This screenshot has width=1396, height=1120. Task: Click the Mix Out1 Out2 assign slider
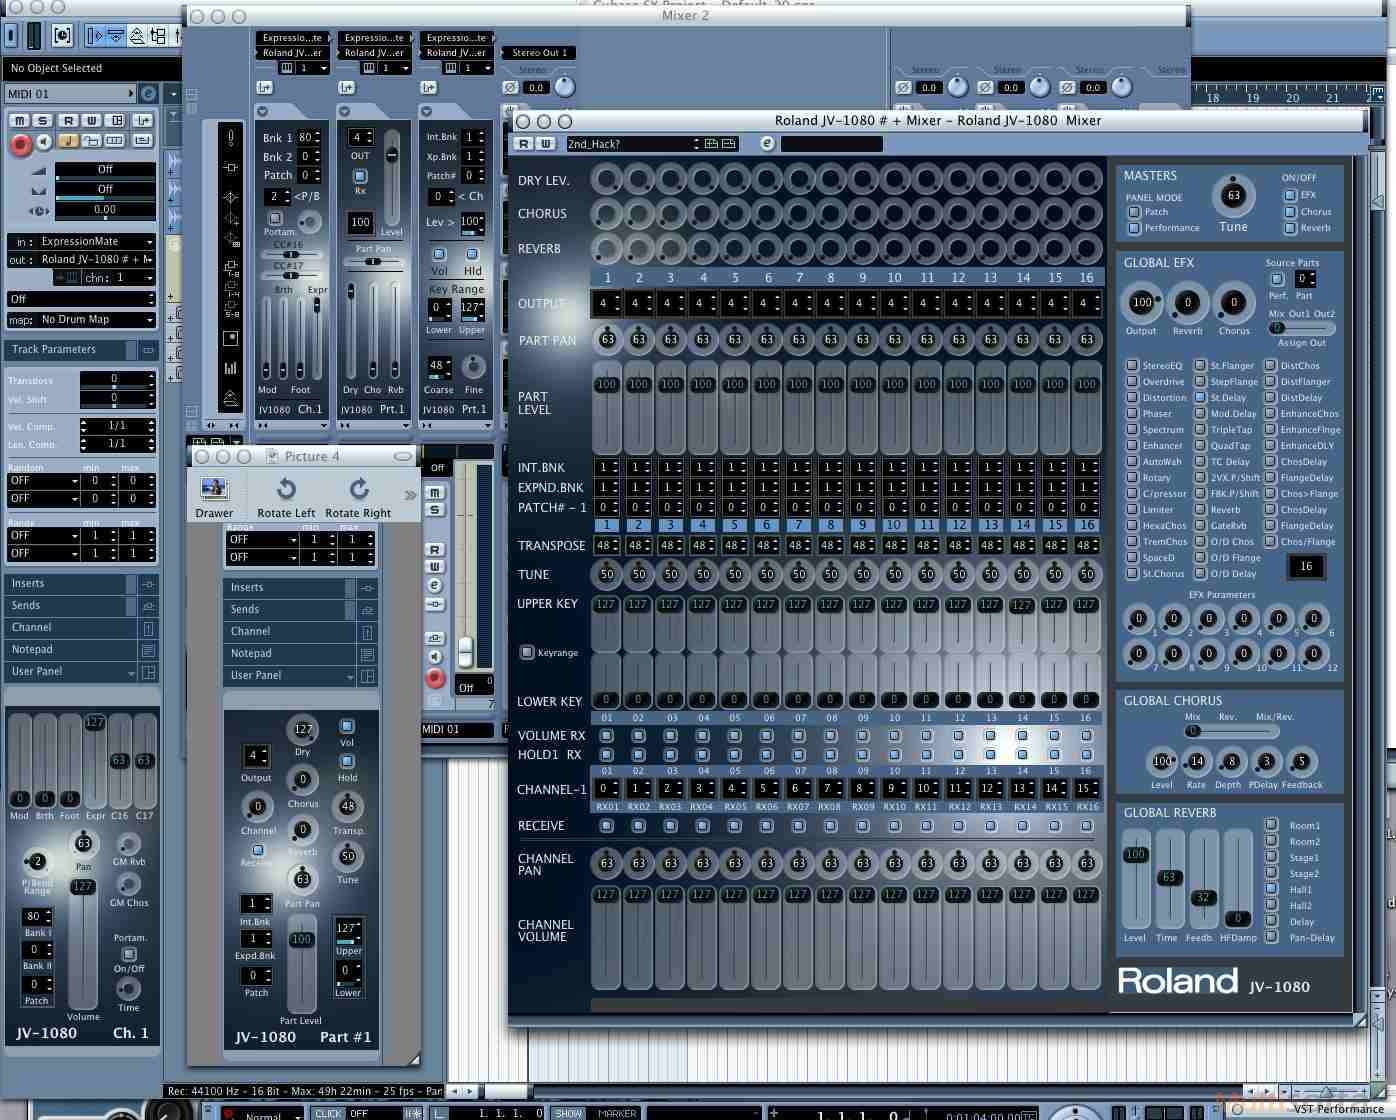tap(1301, 328)
